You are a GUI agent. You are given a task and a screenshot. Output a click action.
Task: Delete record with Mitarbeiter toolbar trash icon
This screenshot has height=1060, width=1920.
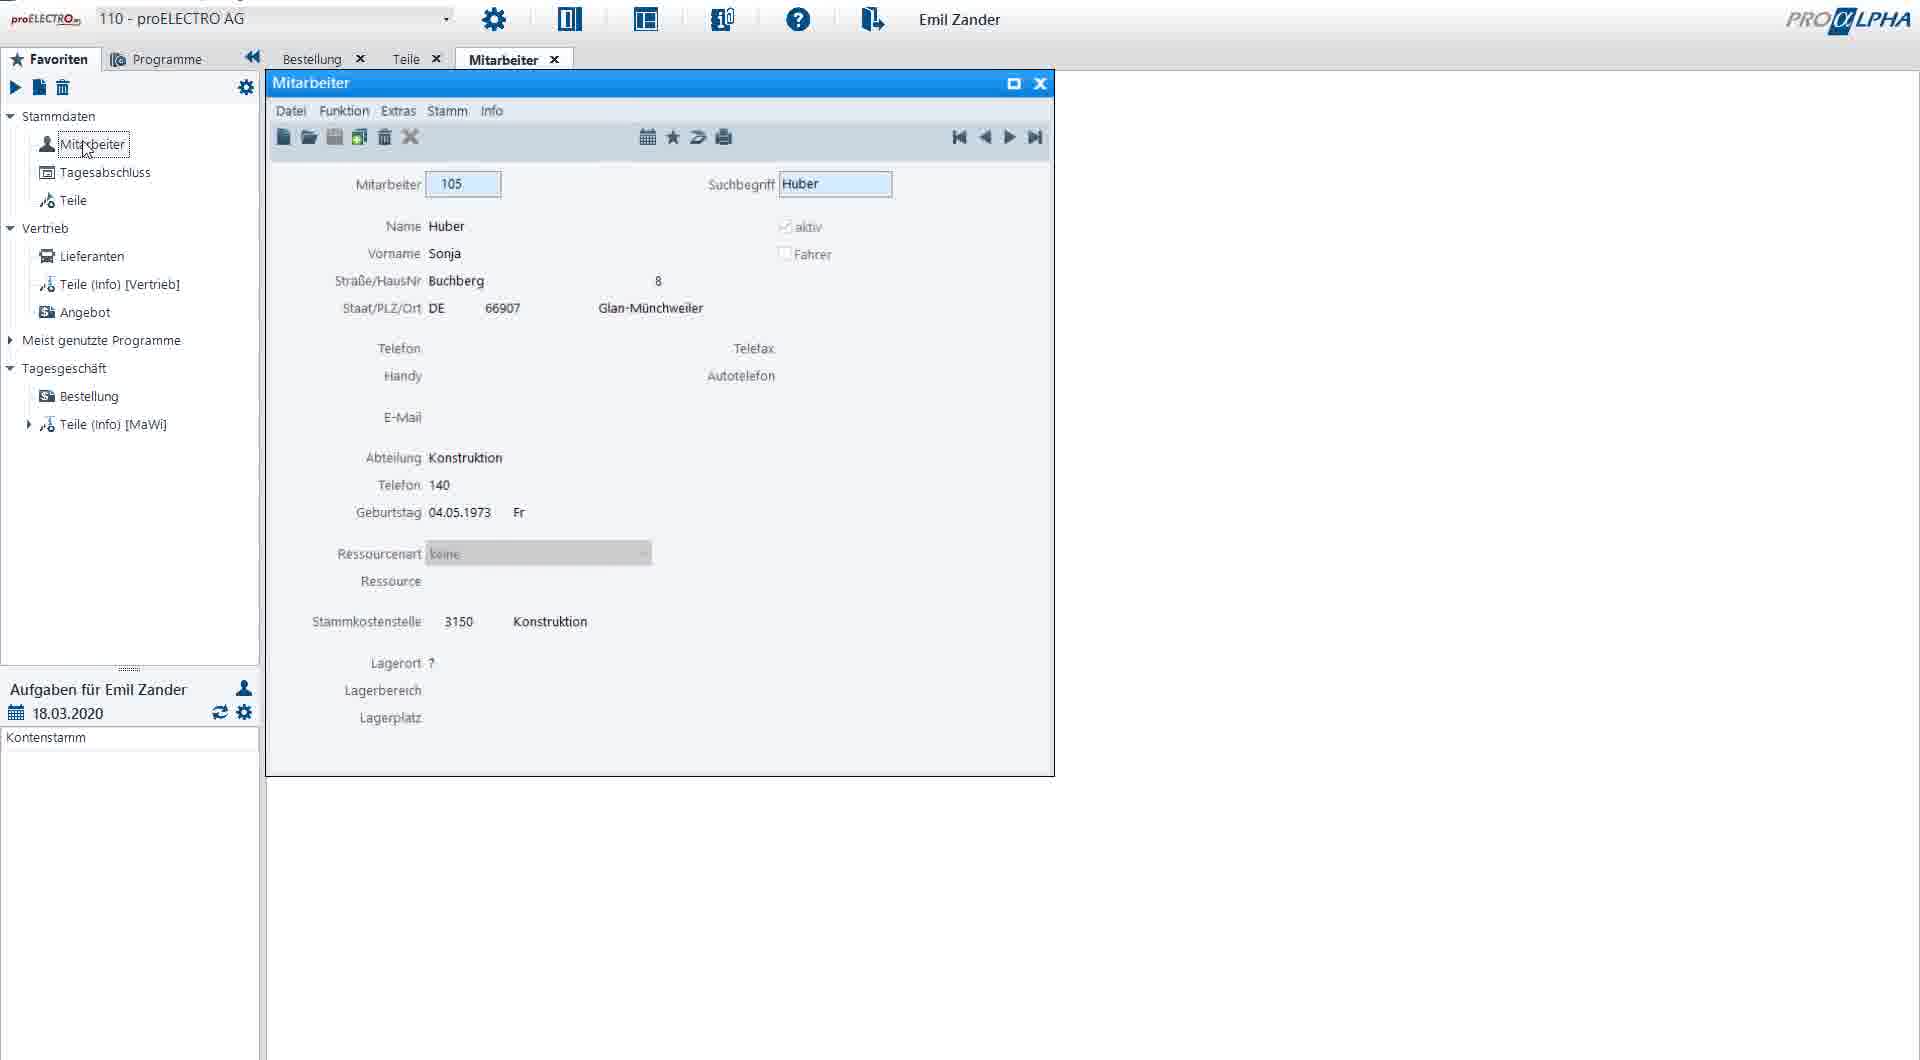click(385, 137)
